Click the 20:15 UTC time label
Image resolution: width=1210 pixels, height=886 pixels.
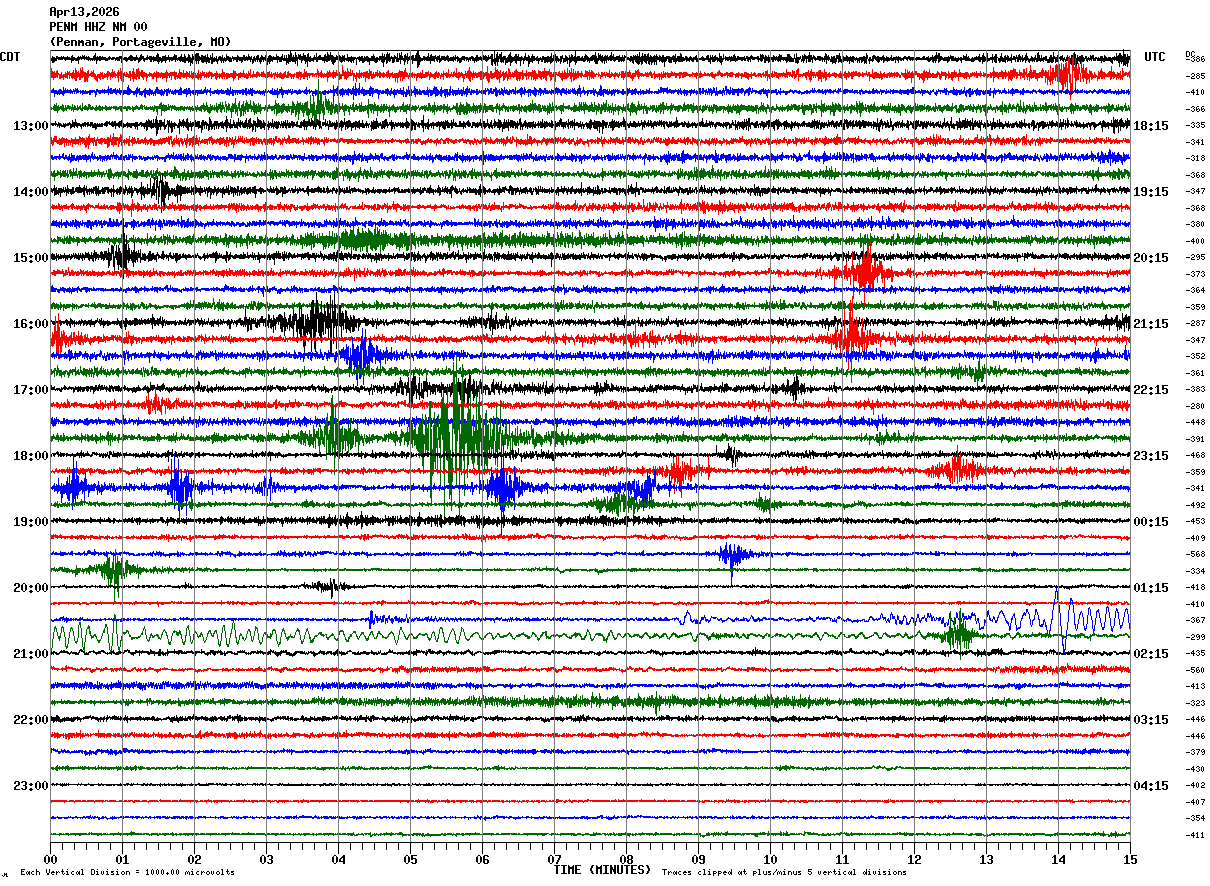tap(1151, 258)
